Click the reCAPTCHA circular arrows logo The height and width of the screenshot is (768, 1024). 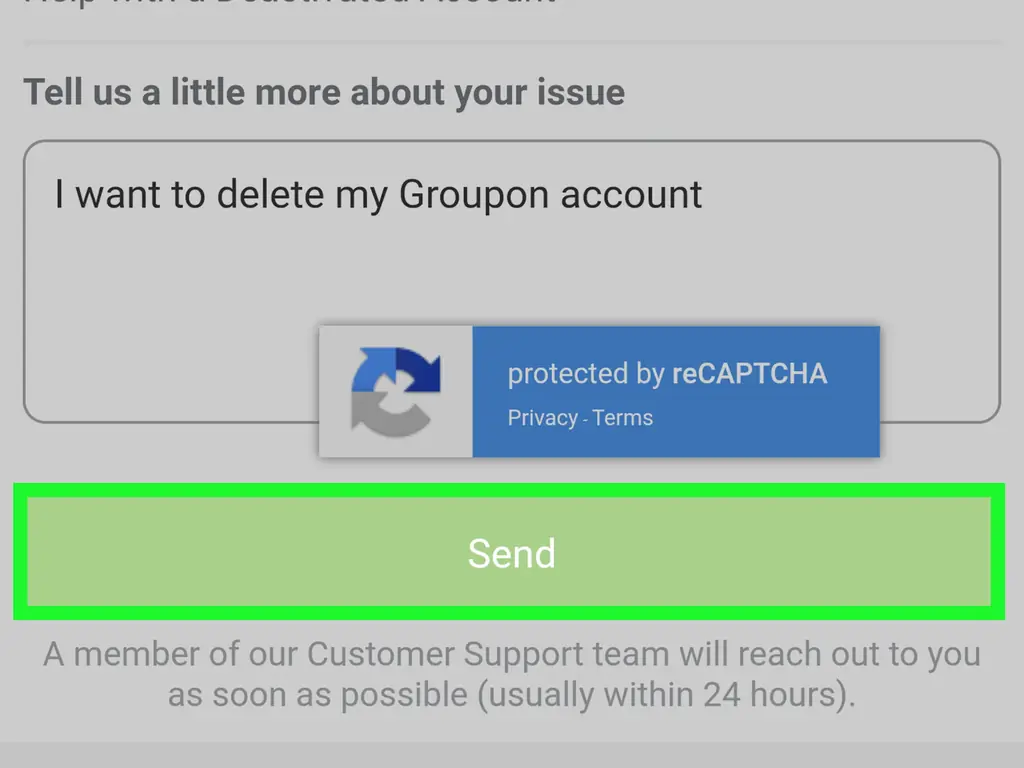397,390
